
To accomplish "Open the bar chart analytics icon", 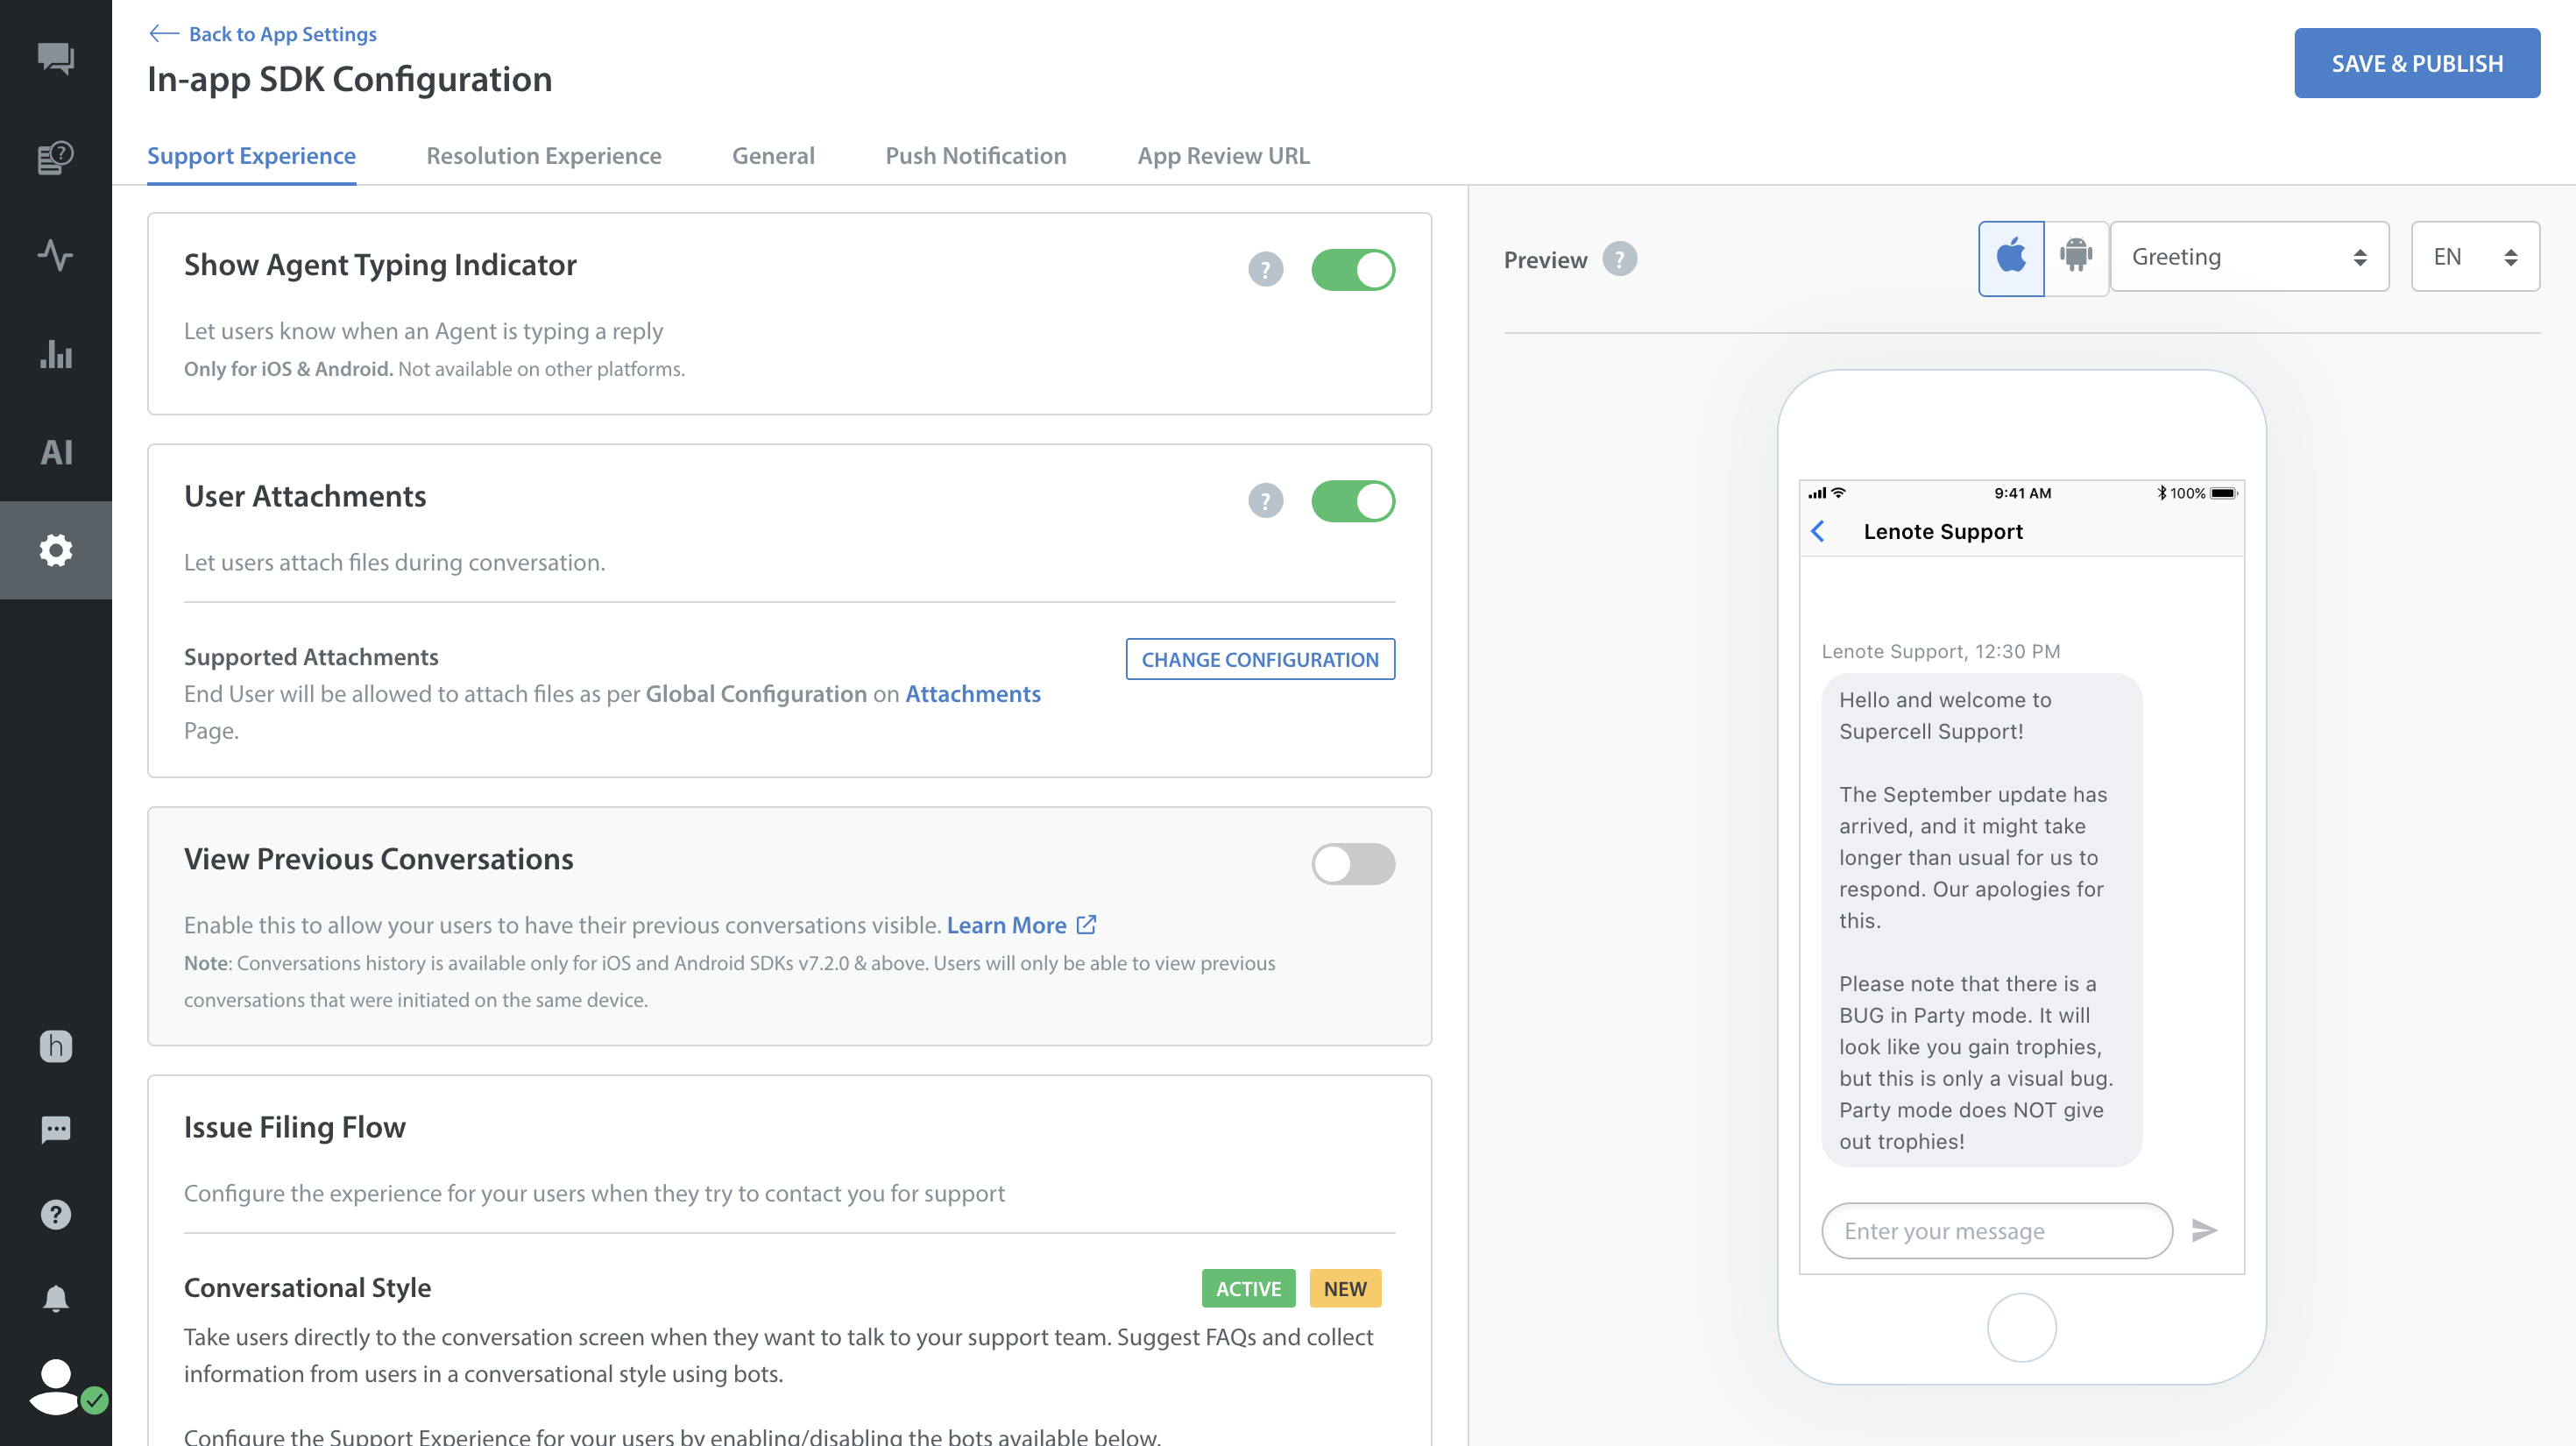I will coord(56,354).
